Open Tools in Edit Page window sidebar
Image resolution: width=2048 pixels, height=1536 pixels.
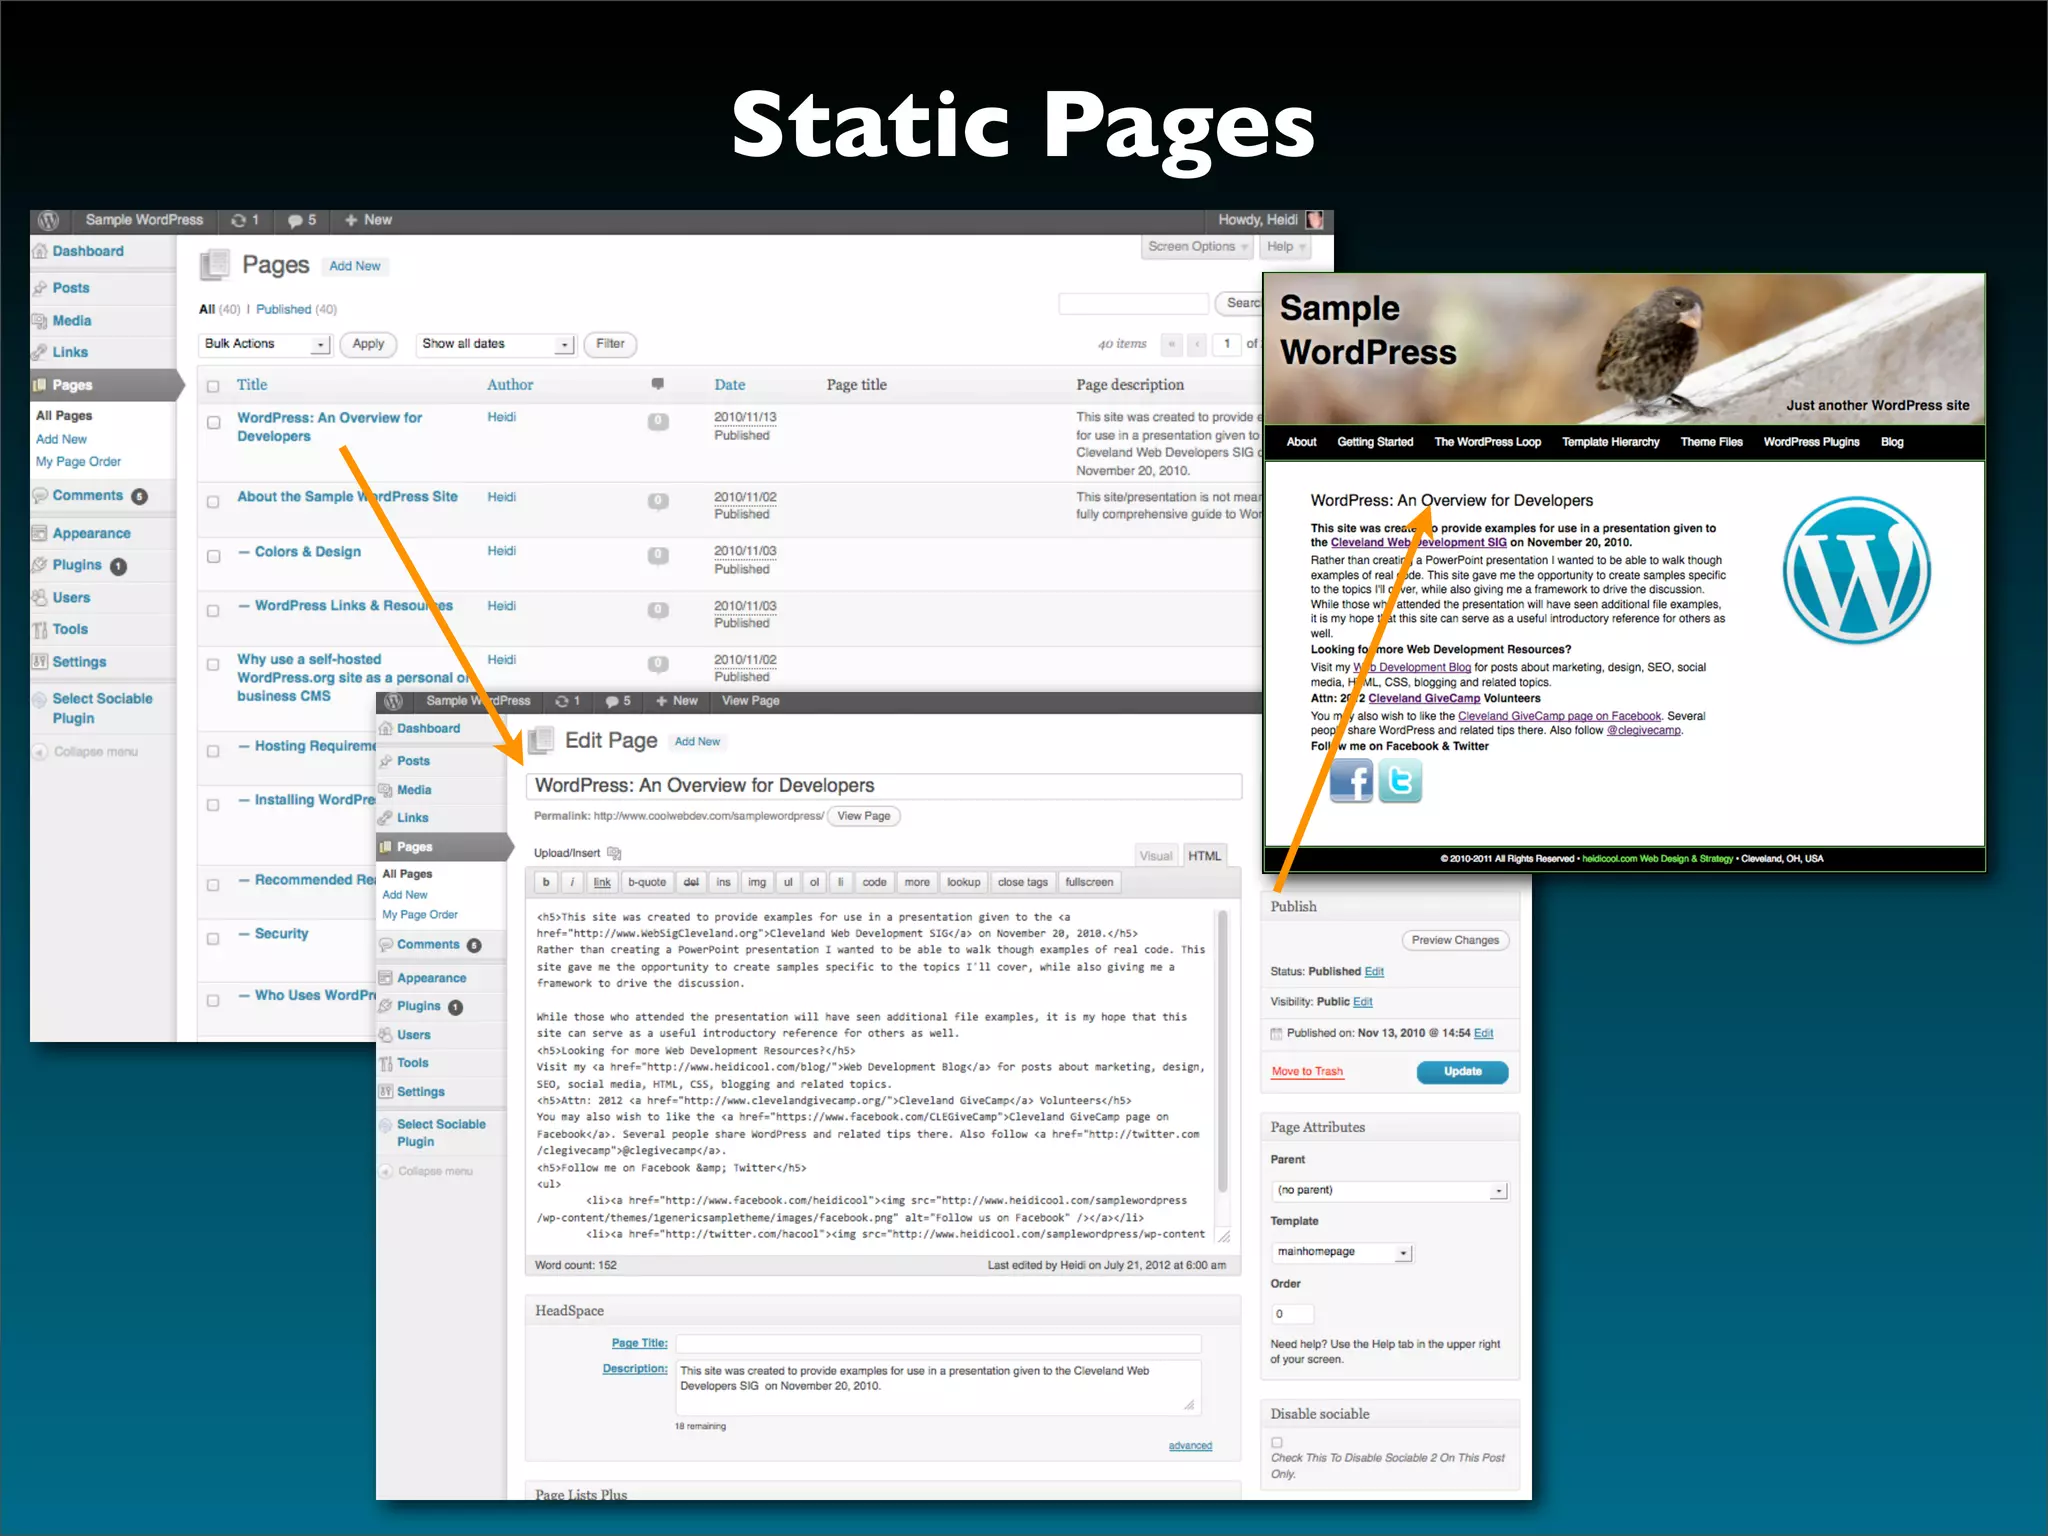(412, 1063)
